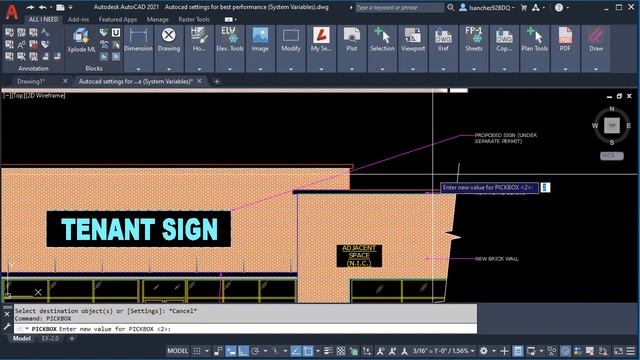Expand the Quick Access toolbar customize arrow
Image resolution: width=640 pixels, height=360 pixels.
(x=71, y=7)
